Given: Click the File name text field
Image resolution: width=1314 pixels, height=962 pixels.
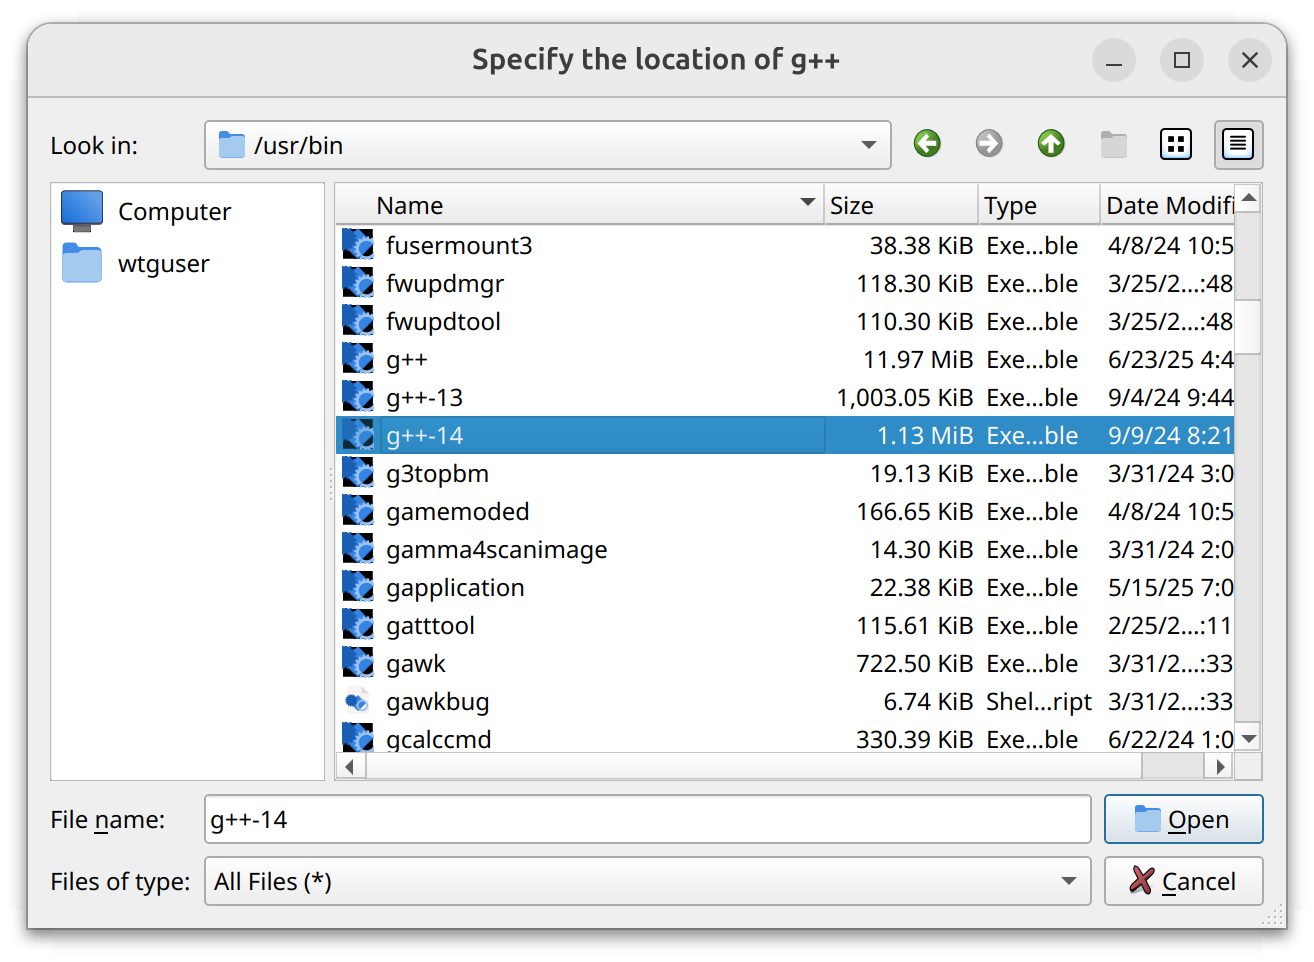Looking at the screenshot, I should (646, 819).
